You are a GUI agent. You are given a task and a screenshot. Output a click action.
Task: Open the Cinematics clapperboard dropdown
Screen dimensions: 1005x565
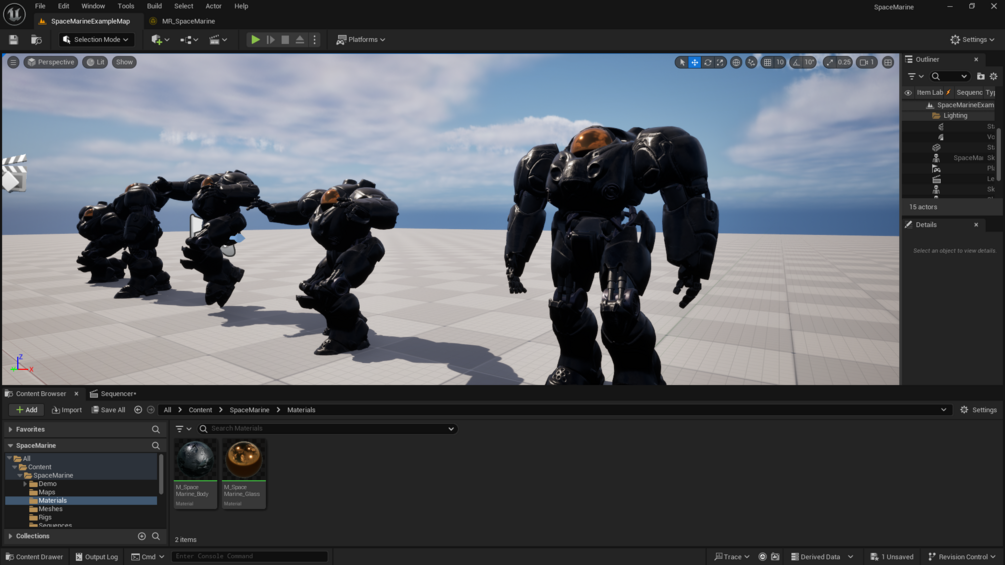click(x=218, y=40)
